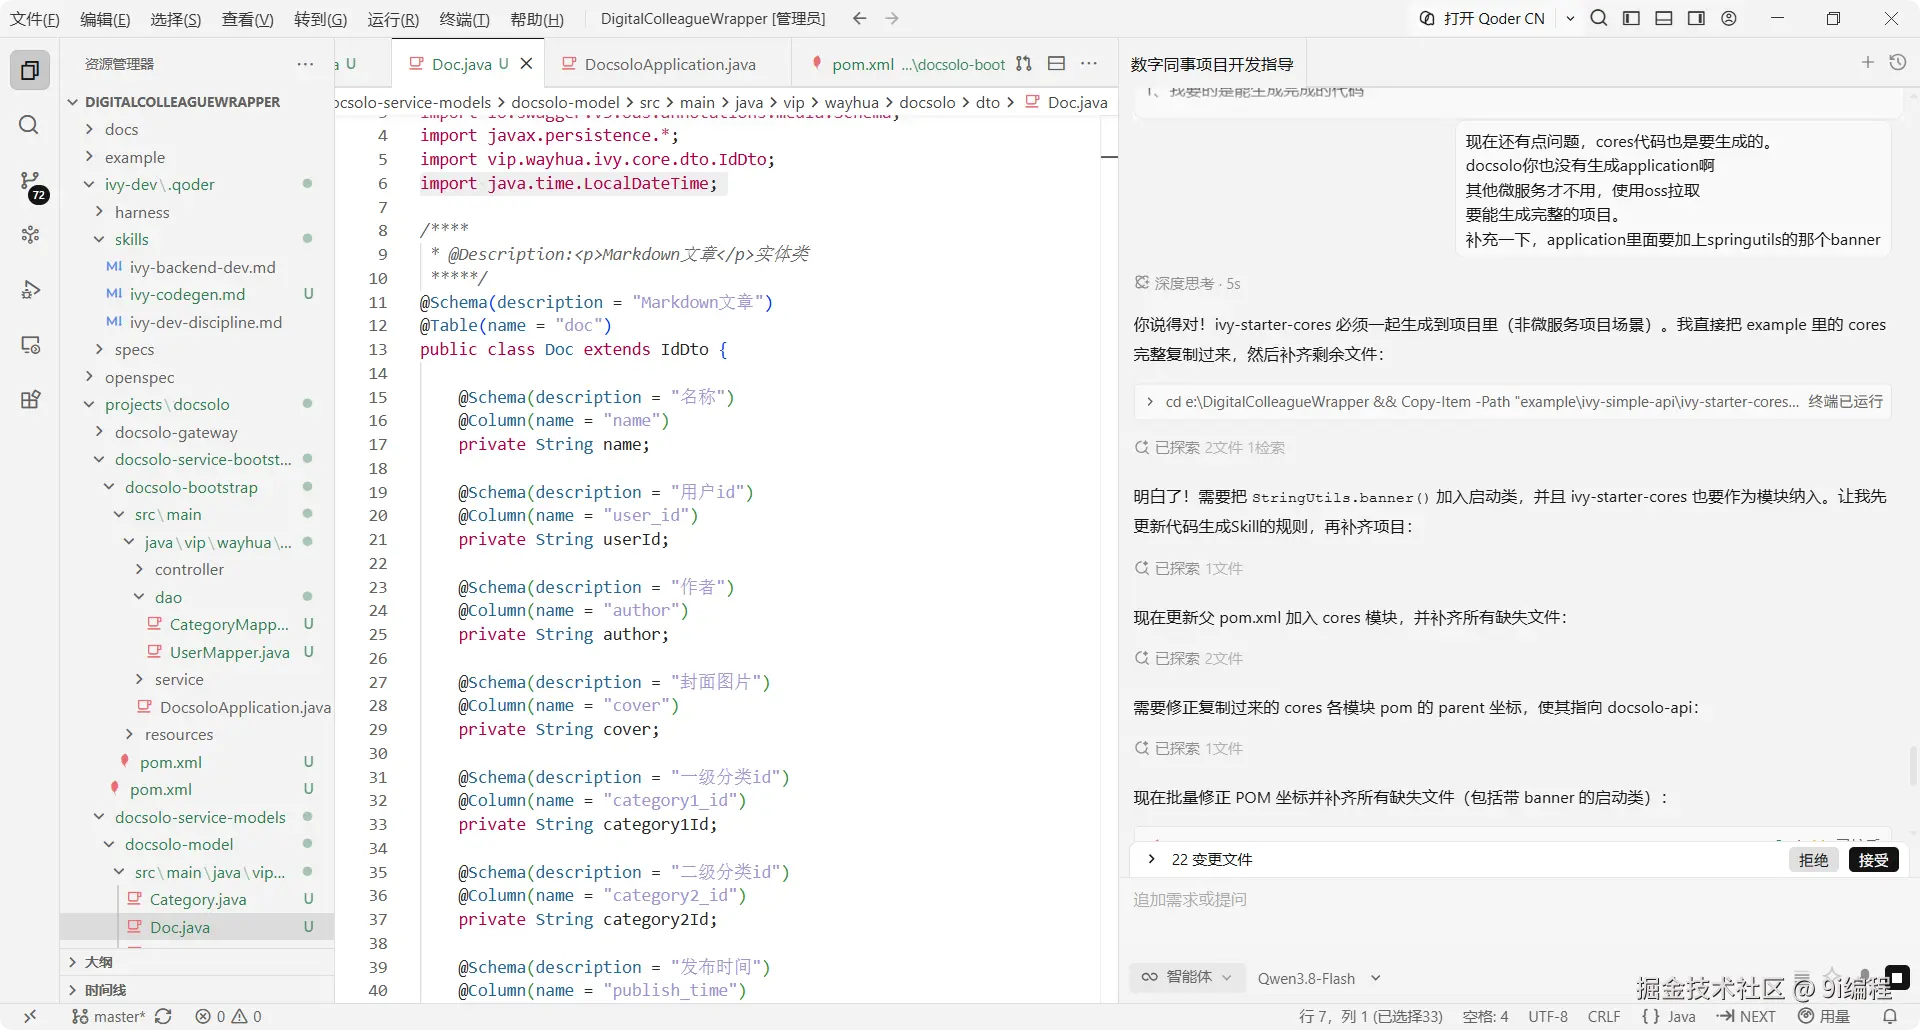
Task: Toggle secondary sidebar layout icon
Action: [x=1696, y=18]
